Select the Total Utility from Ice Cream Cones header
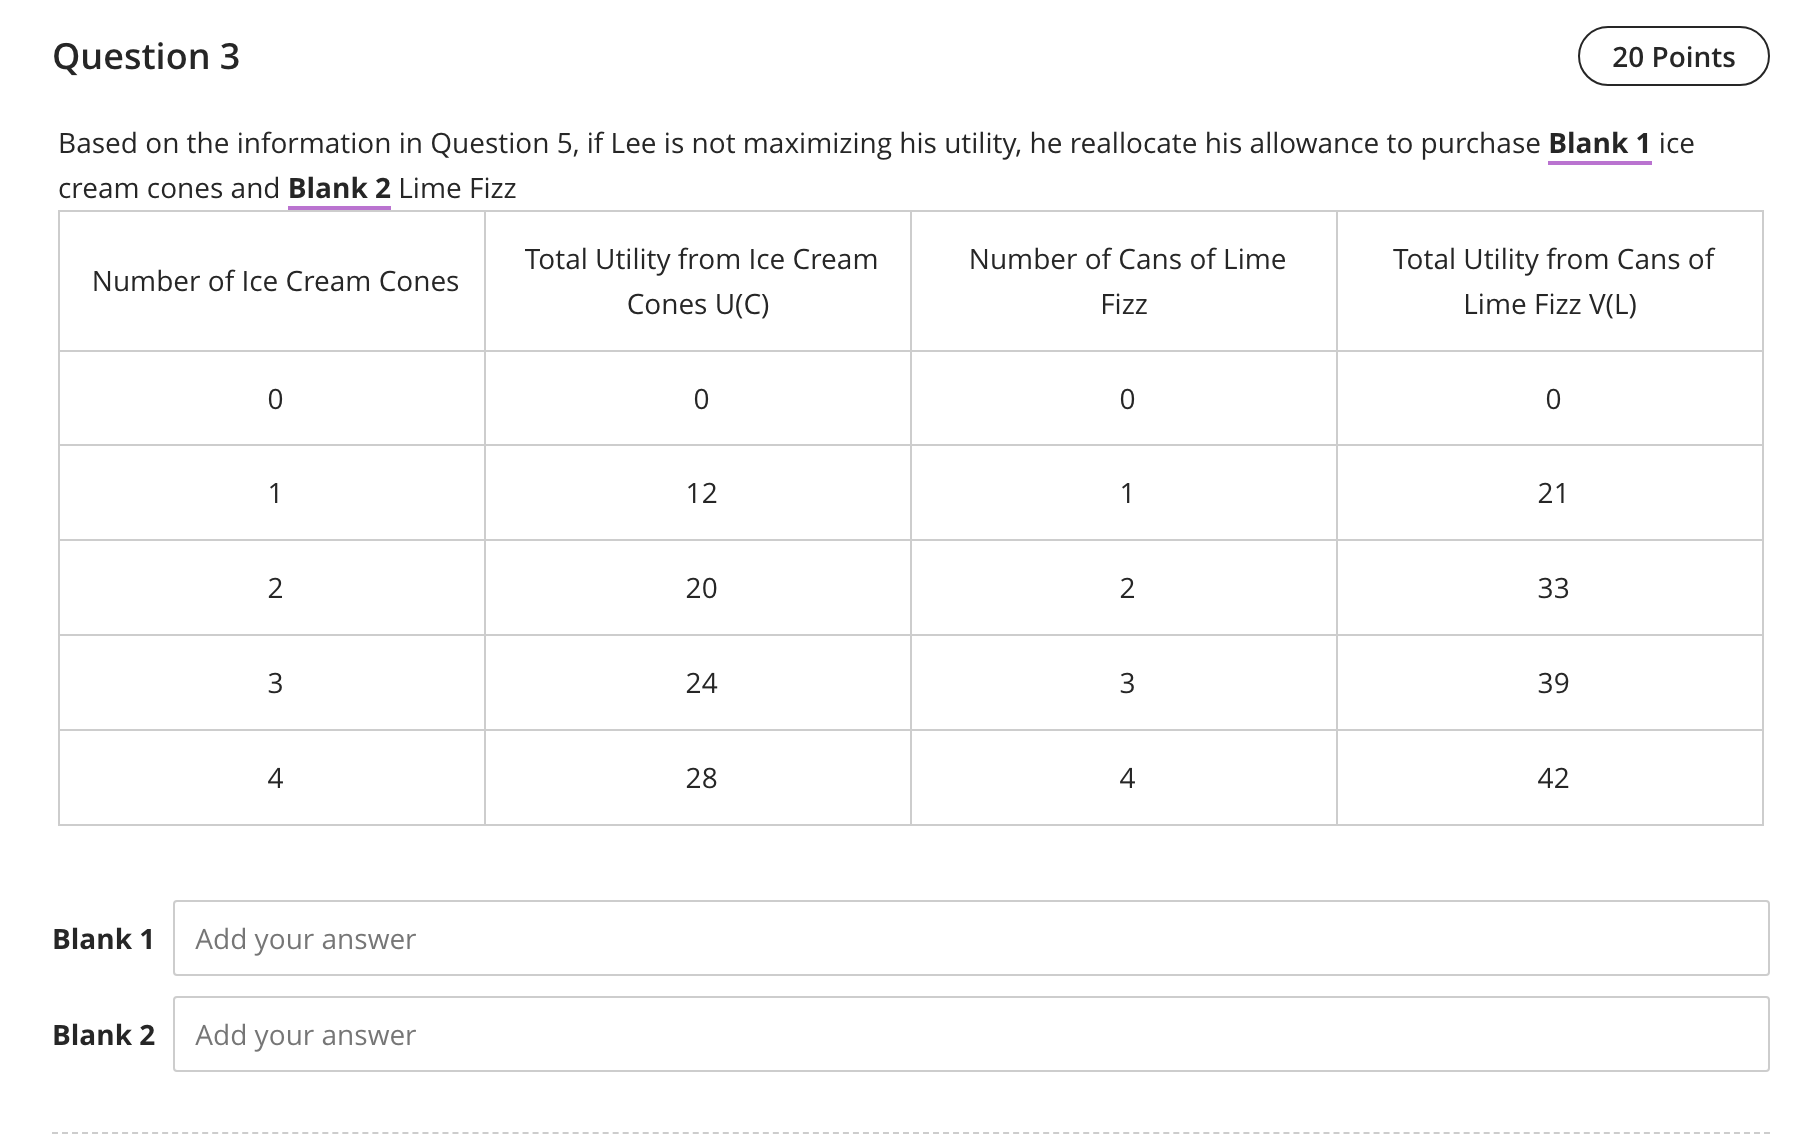The width and height of the screenshot is (1818, 1138). coord(701,281)
